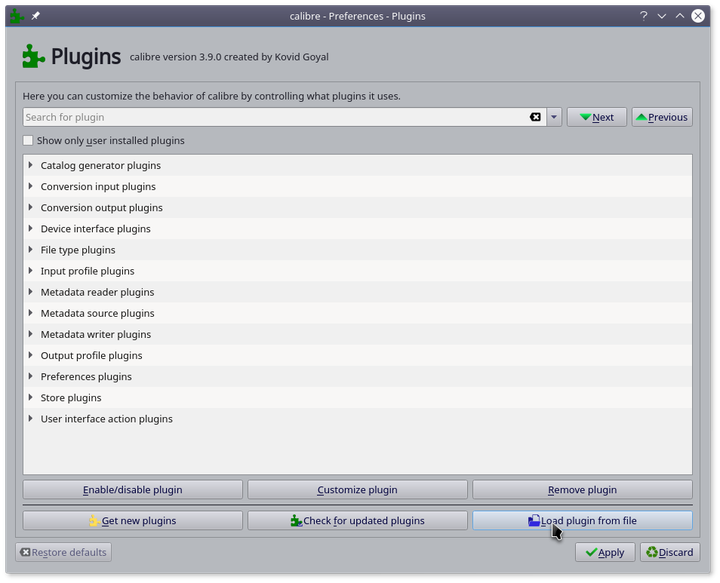Click the Previous arrow button
Screen dimensions: 720x583
(x=661, y=117)
